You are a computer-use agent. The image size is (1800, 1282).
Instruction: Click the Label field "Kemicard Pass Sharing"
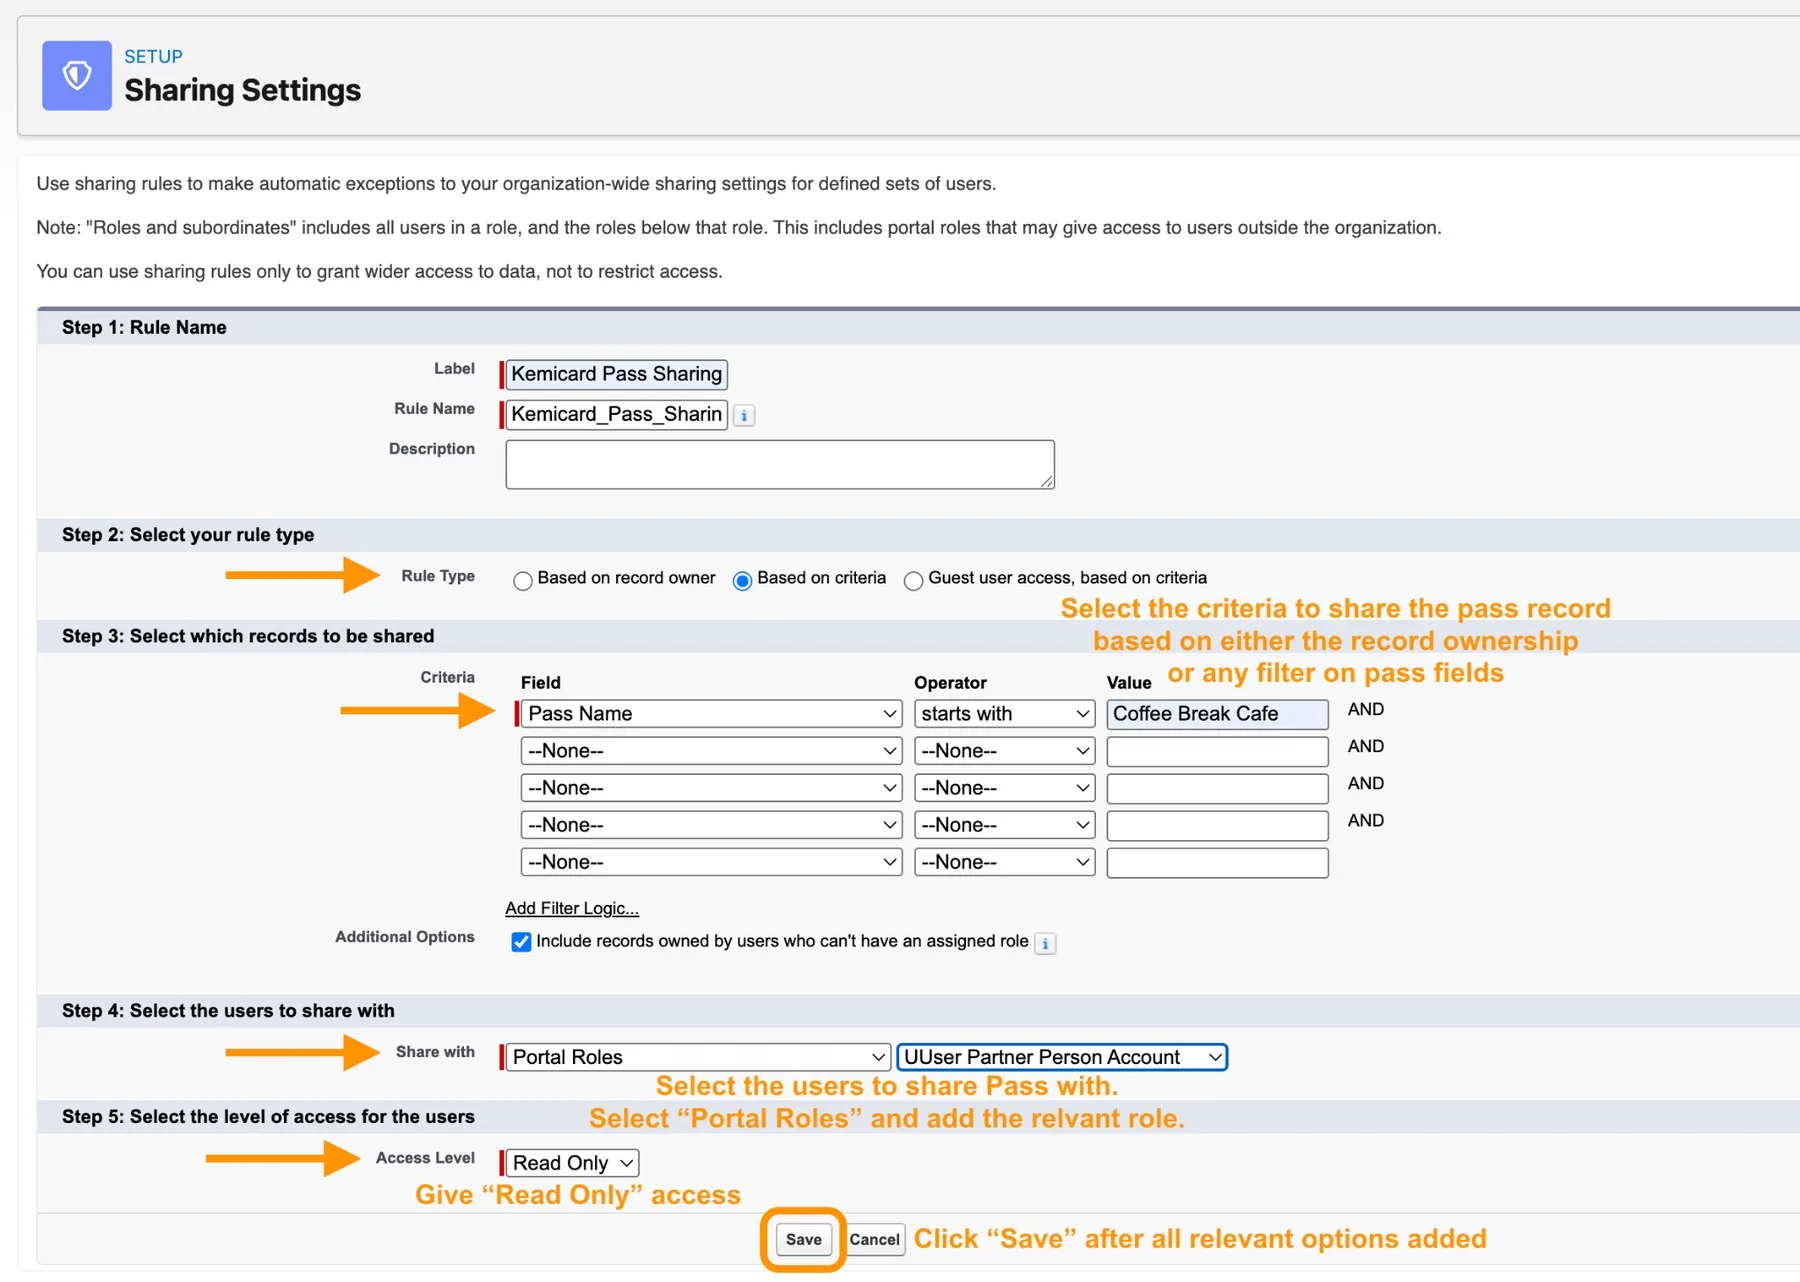(616, 374)
